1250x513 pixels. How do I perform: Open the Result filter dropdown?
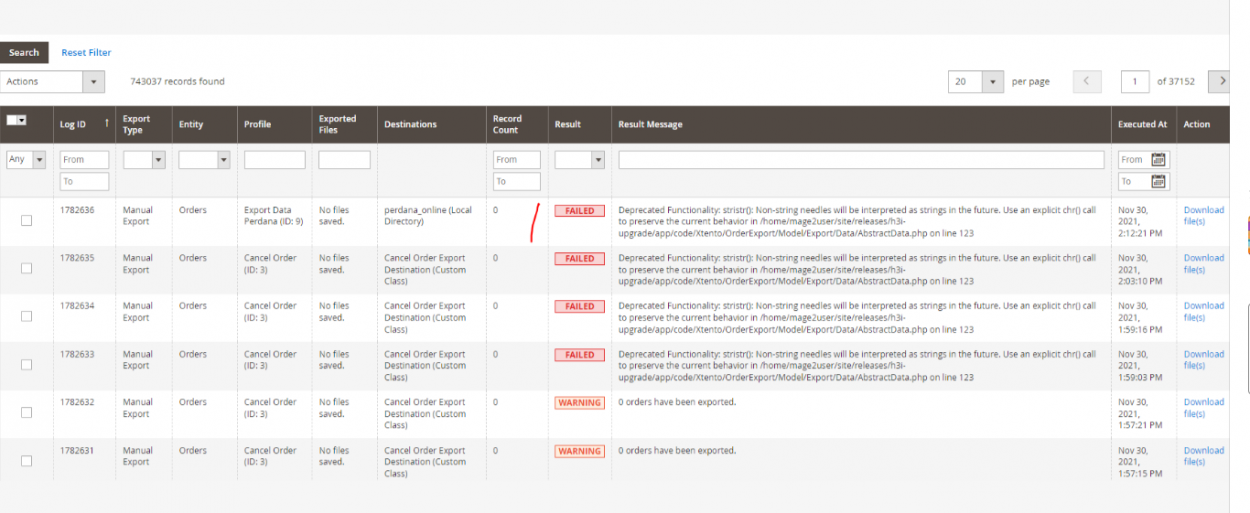tap(580, 160)
